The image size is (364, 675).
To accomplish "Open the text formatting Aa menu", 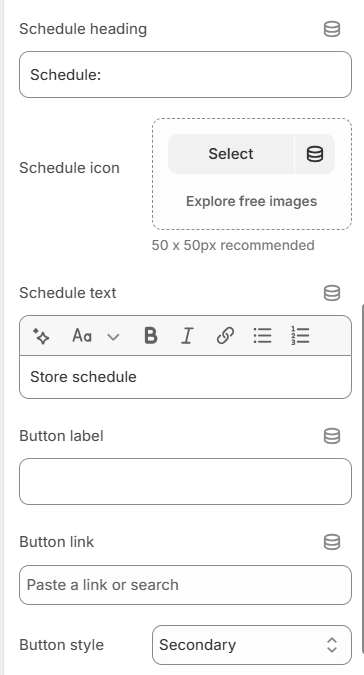I will point(96,336).
